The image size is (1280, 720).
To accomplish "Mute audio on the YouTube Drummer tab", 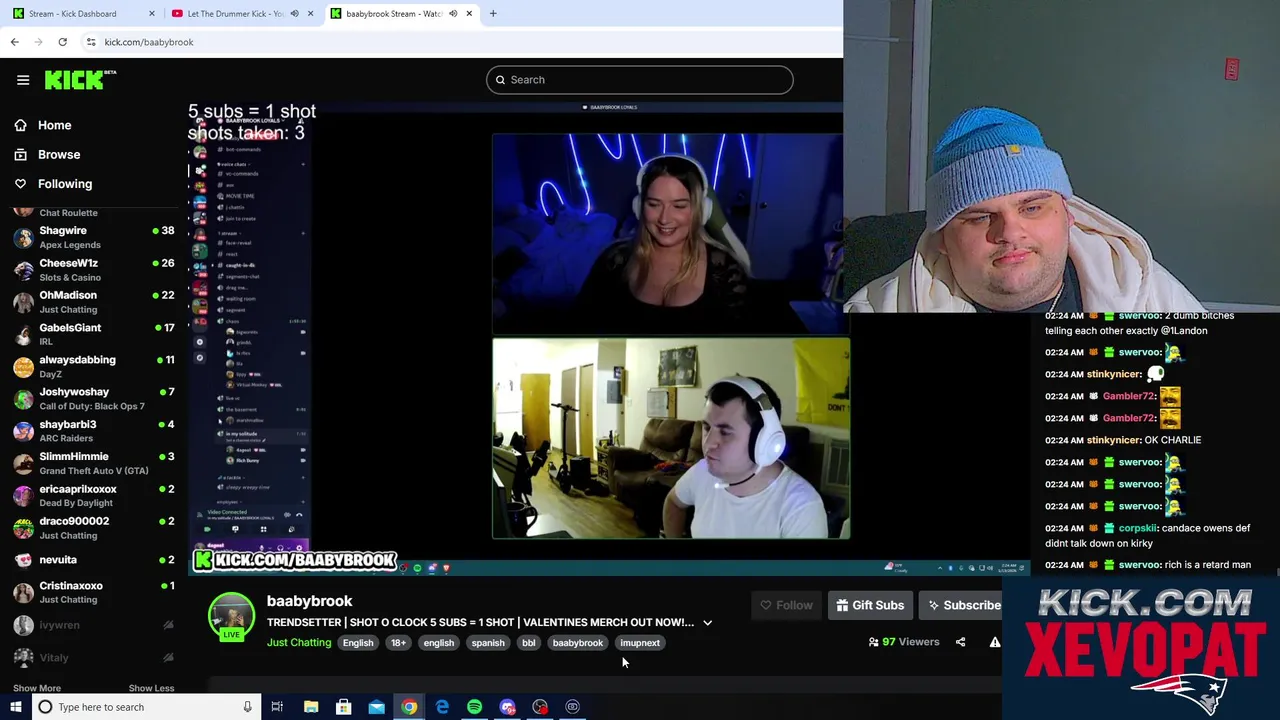I will click(x=296, y=13).
